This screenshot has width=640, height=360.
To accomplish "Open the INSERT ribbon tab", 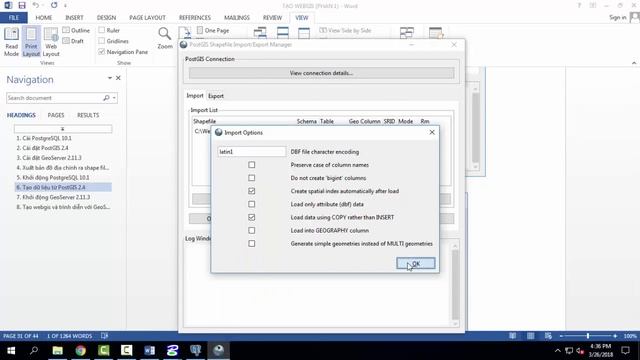I will pos(74,18).
